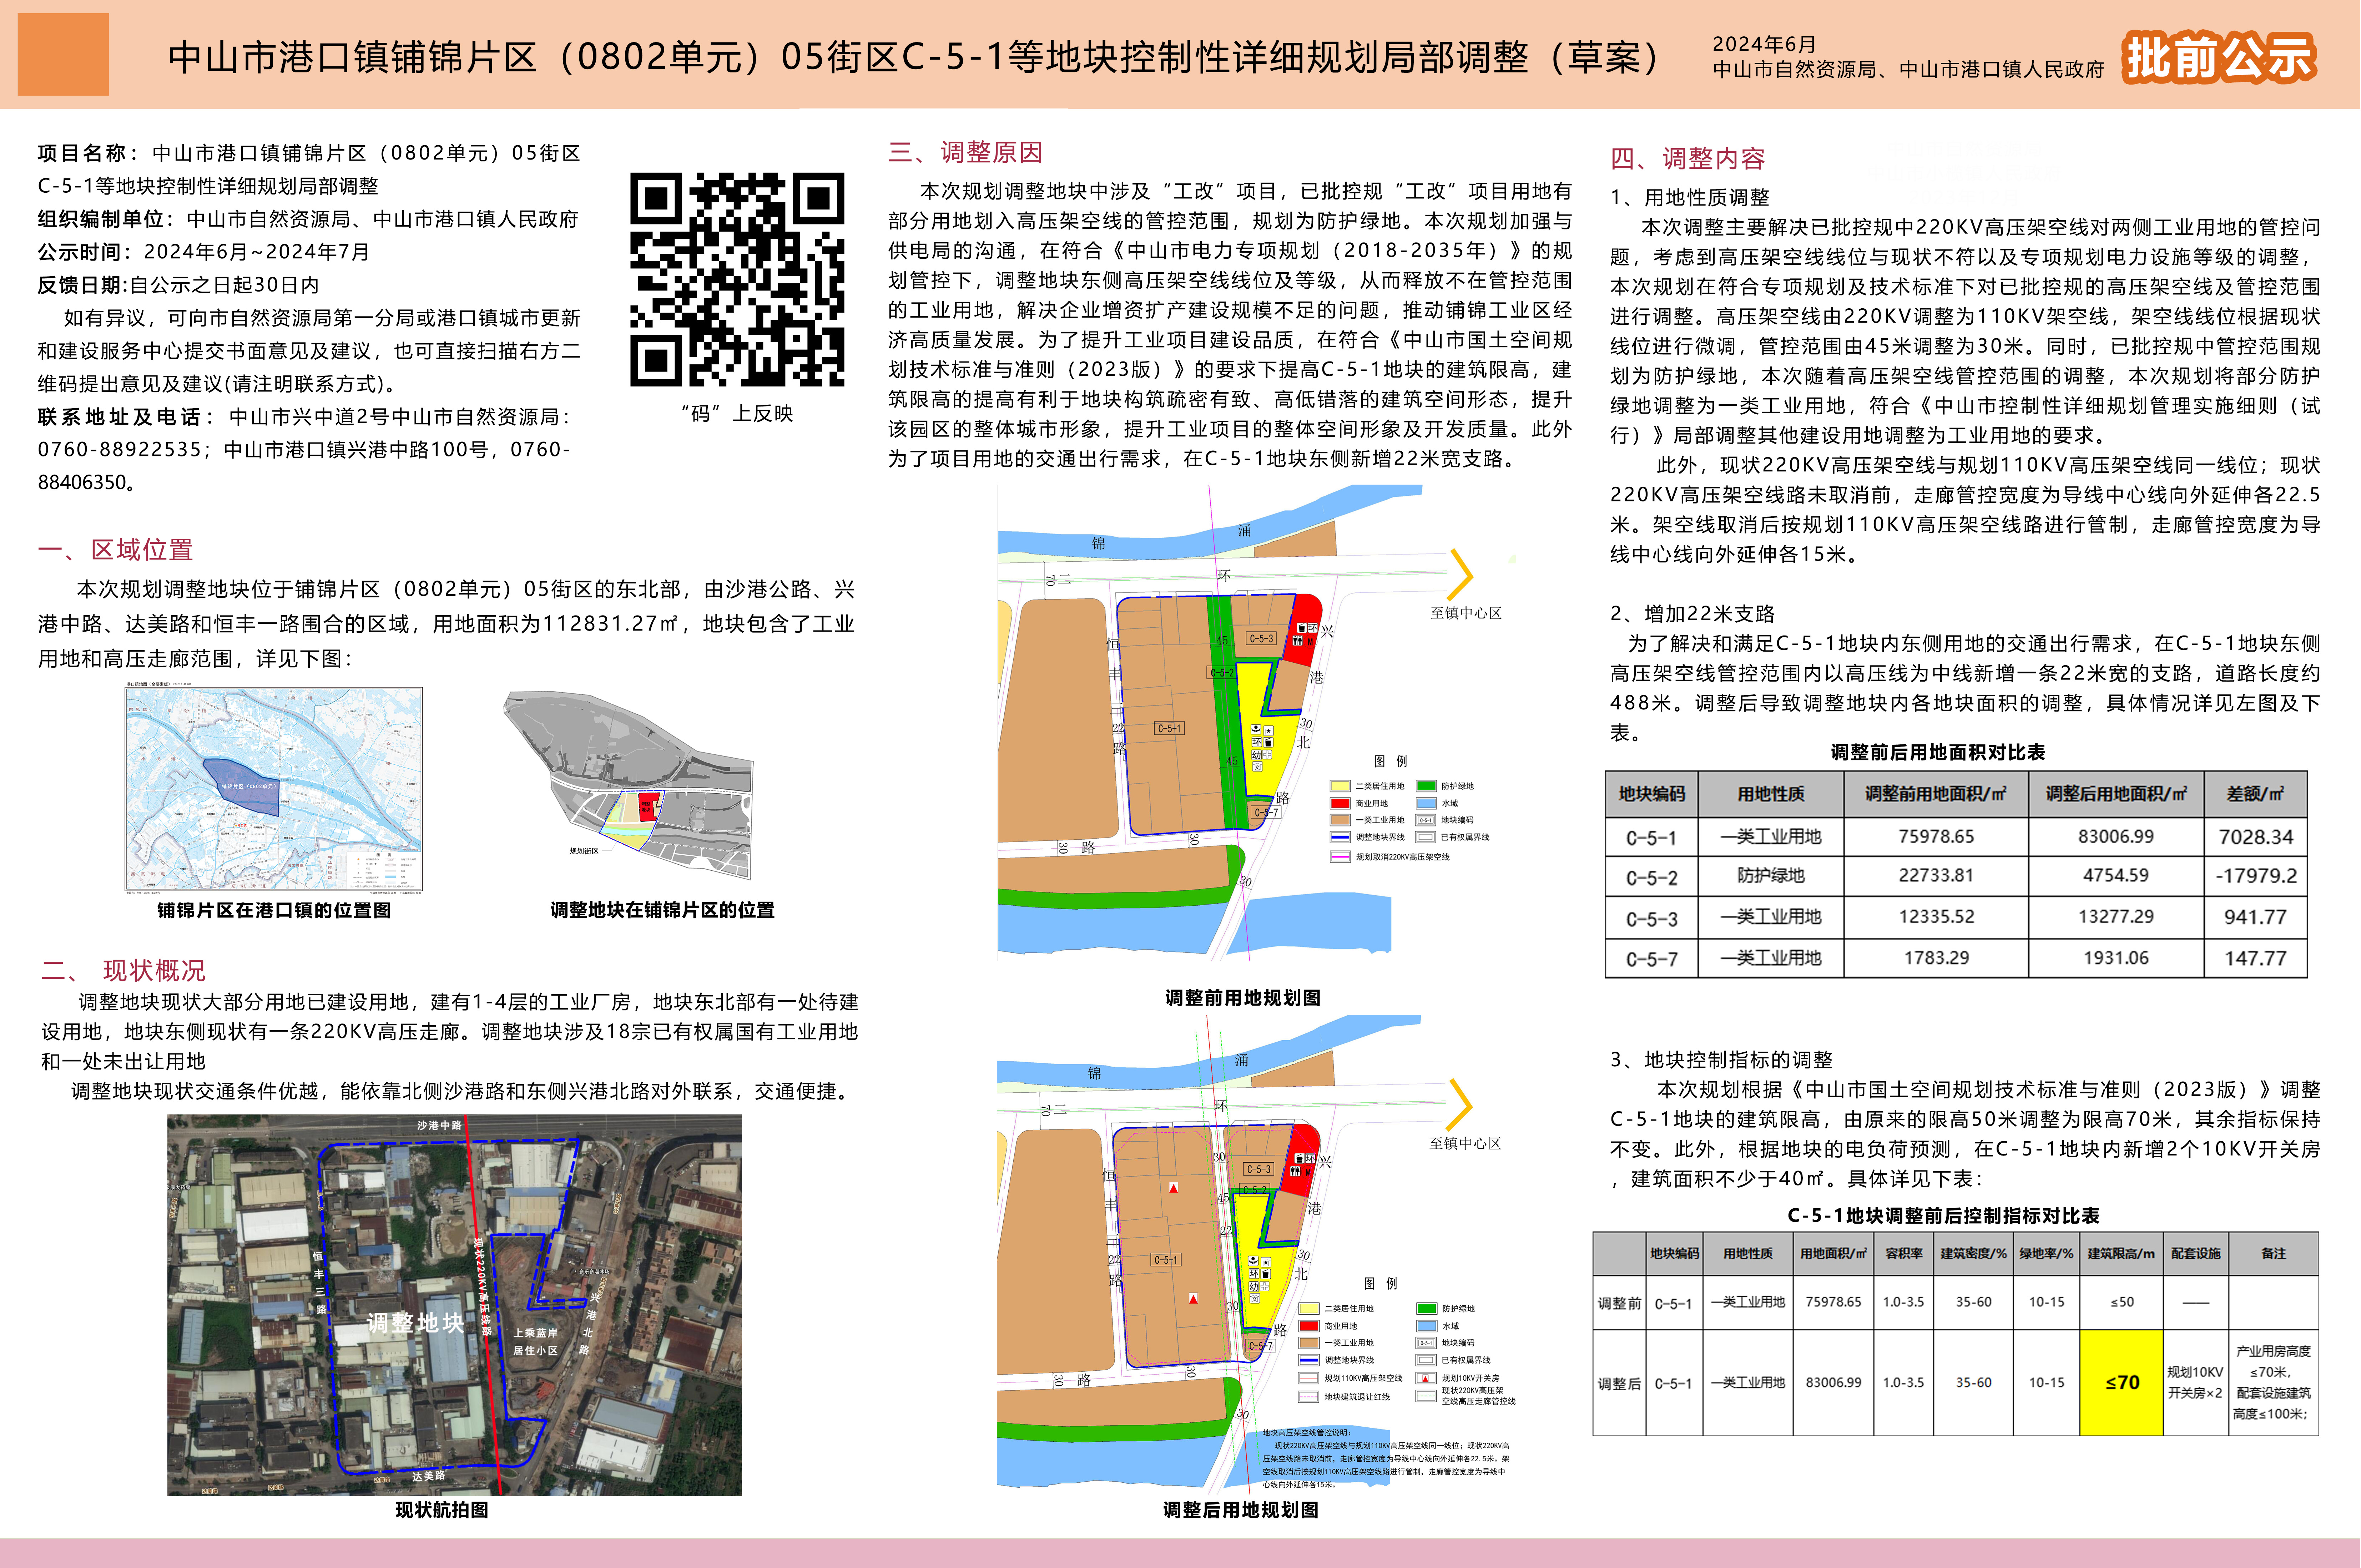Select the grey 调整地块 location map
This screenshot has width=2361, height=1568.
(x=628, y=785)
